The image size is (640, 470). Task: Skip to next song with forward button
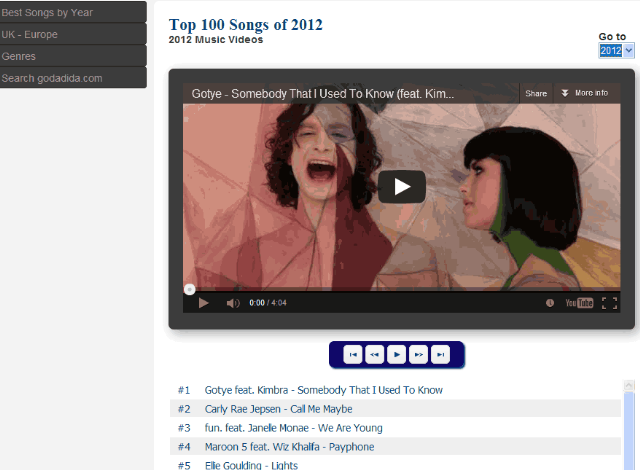(419, 355)
